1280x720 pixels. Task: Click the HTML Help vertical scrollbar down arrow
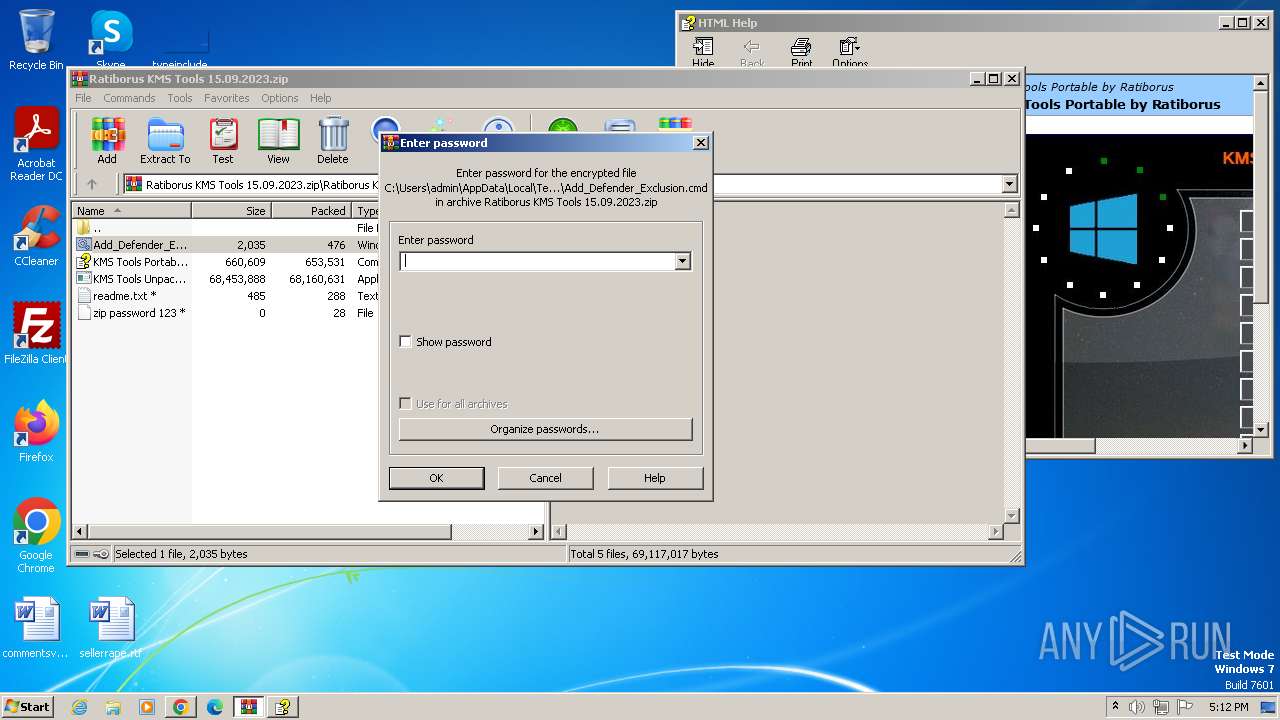[x=1260, y=429]
